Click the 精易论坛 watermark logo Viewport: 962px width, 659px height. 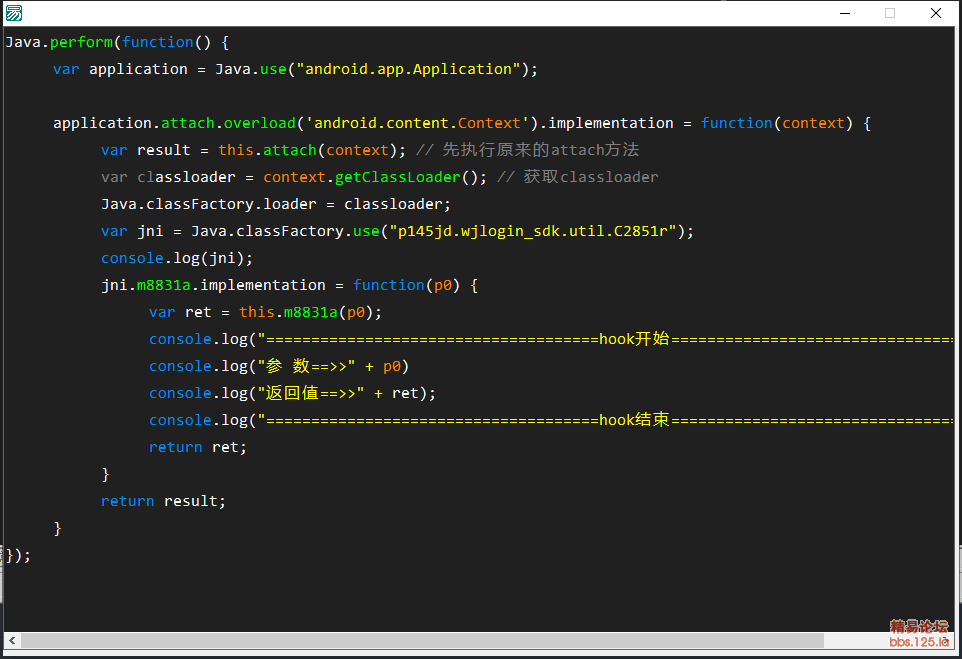[x=918, y=633]
